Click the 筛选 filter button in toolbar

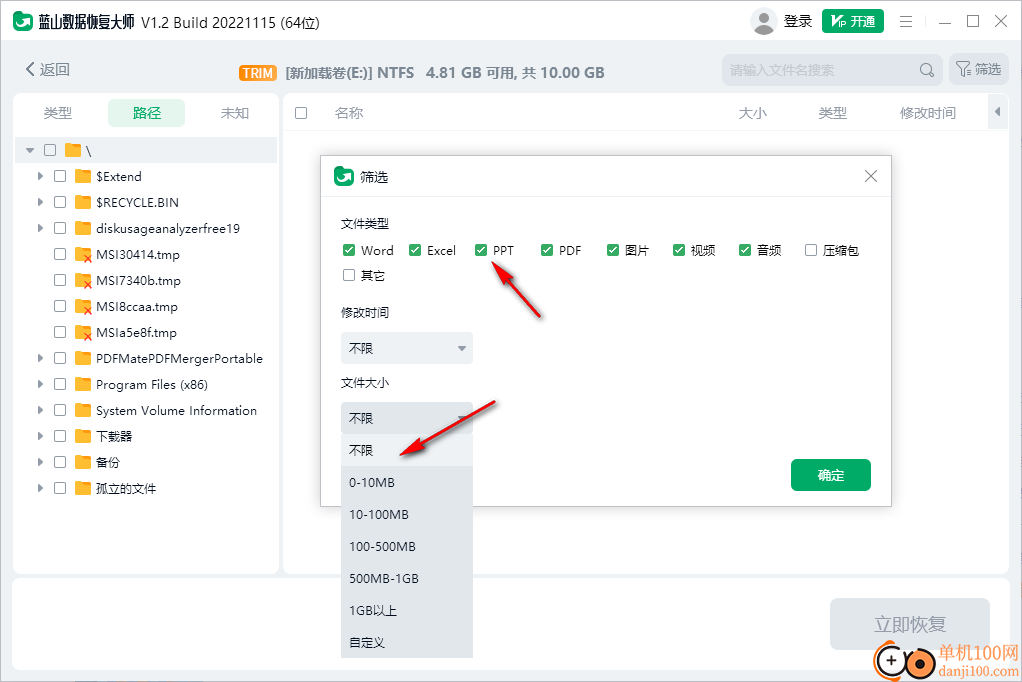pyautogui.click(x=978, y=69)
